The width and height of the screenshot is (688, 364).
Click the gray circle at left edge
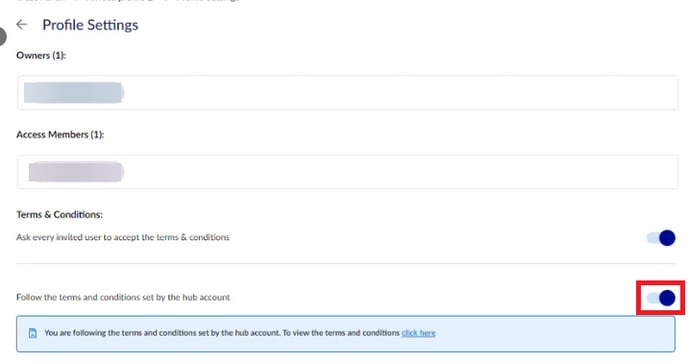point(2,36)
